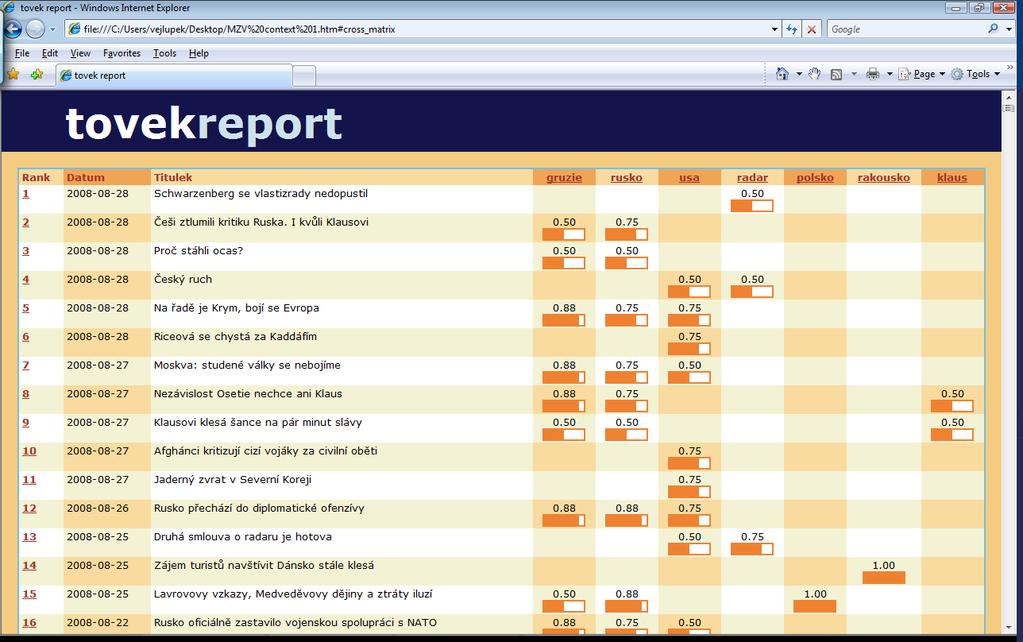Click title 'Riceová se chystá za Kaddáfím'

click(x=235, y=337)
